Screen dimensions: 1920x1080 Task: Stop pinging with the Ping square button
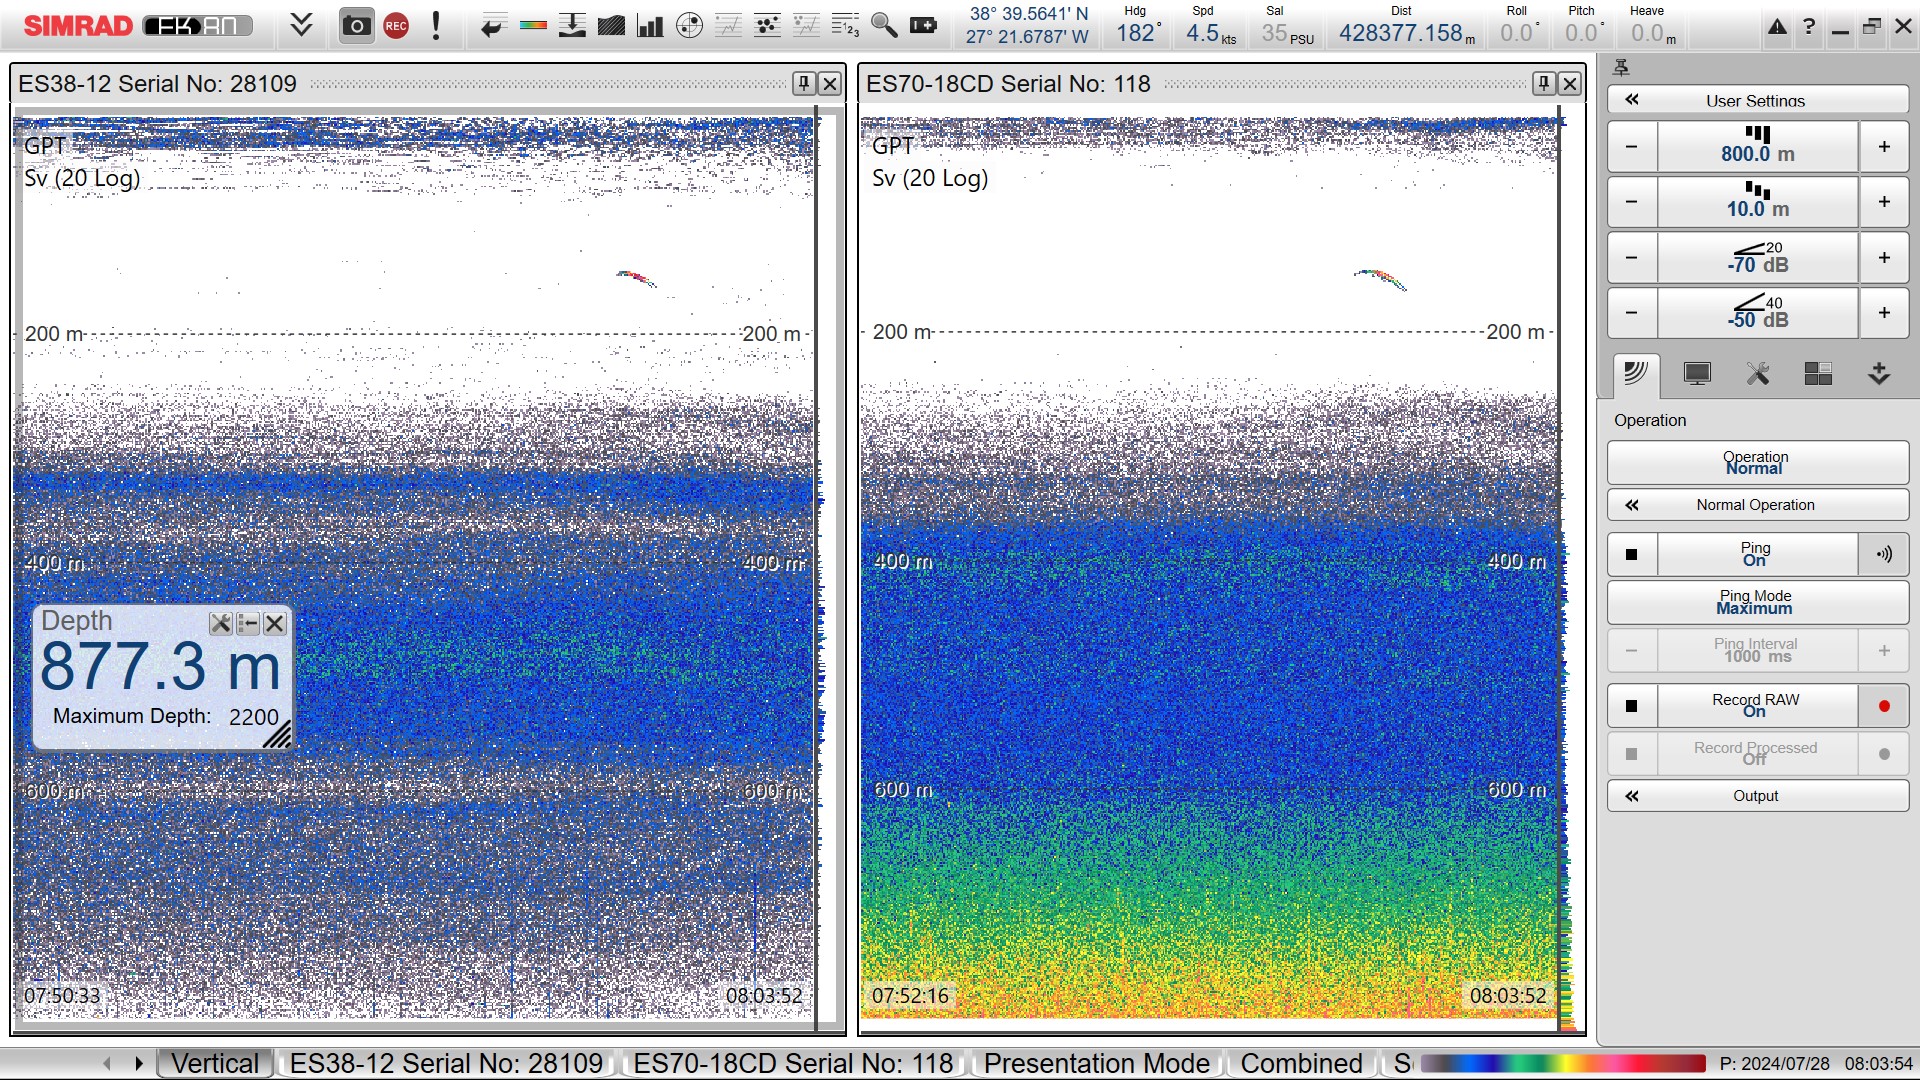coord(1632,554)
